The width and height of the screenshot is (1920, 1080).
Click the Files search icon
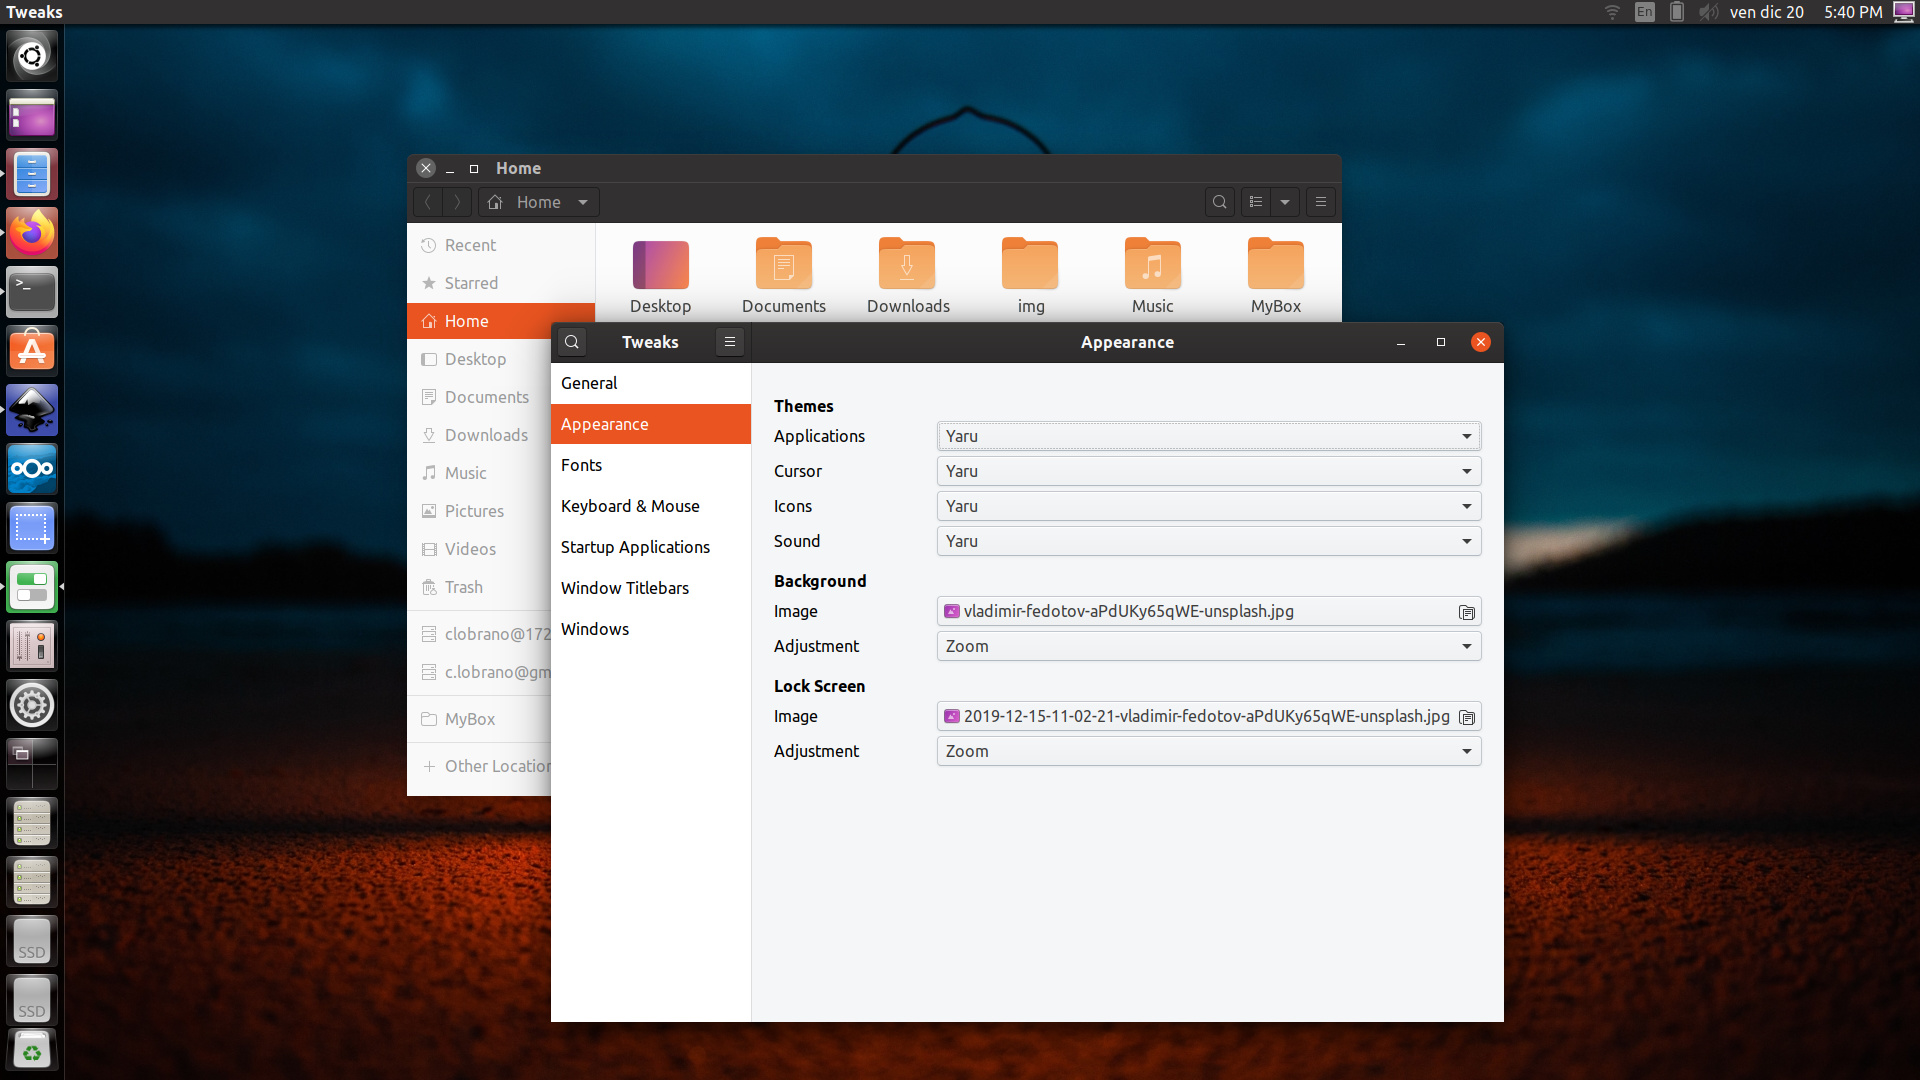point(1219,202)
